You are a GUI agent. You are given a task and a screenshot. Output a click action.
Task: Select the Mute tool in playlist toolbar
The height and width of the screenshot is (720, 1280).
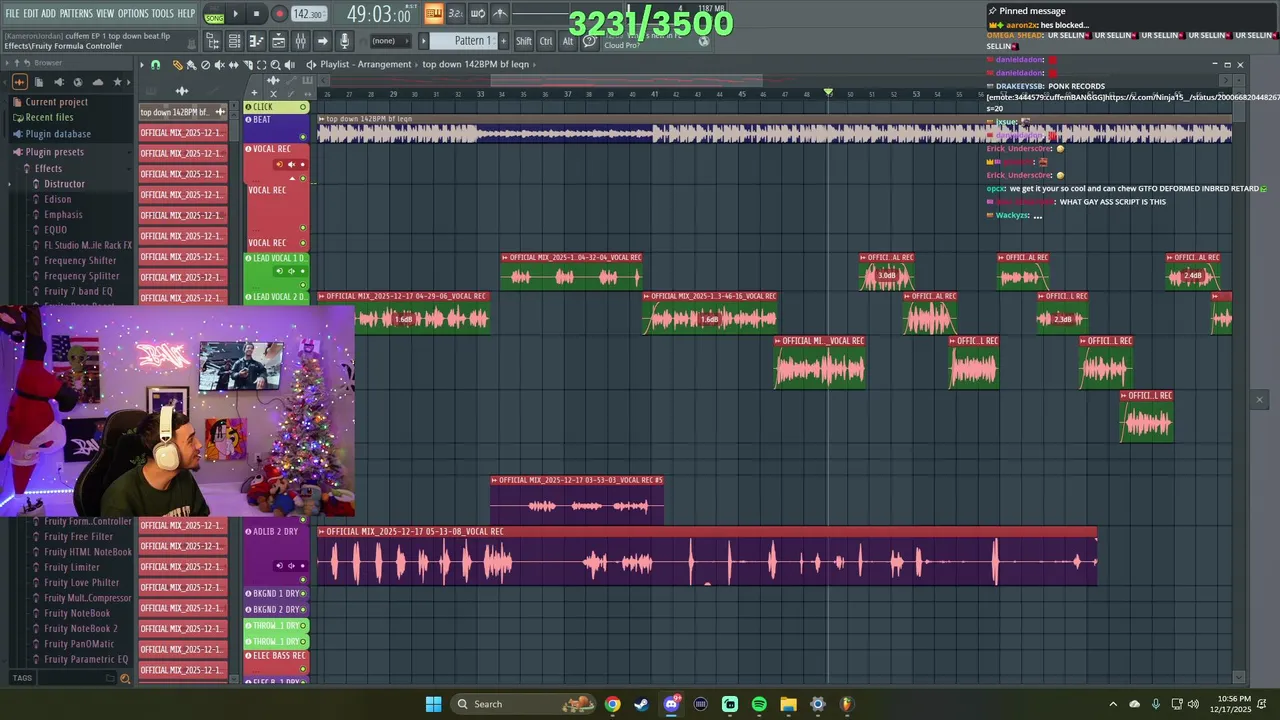(x=219, y=65)
